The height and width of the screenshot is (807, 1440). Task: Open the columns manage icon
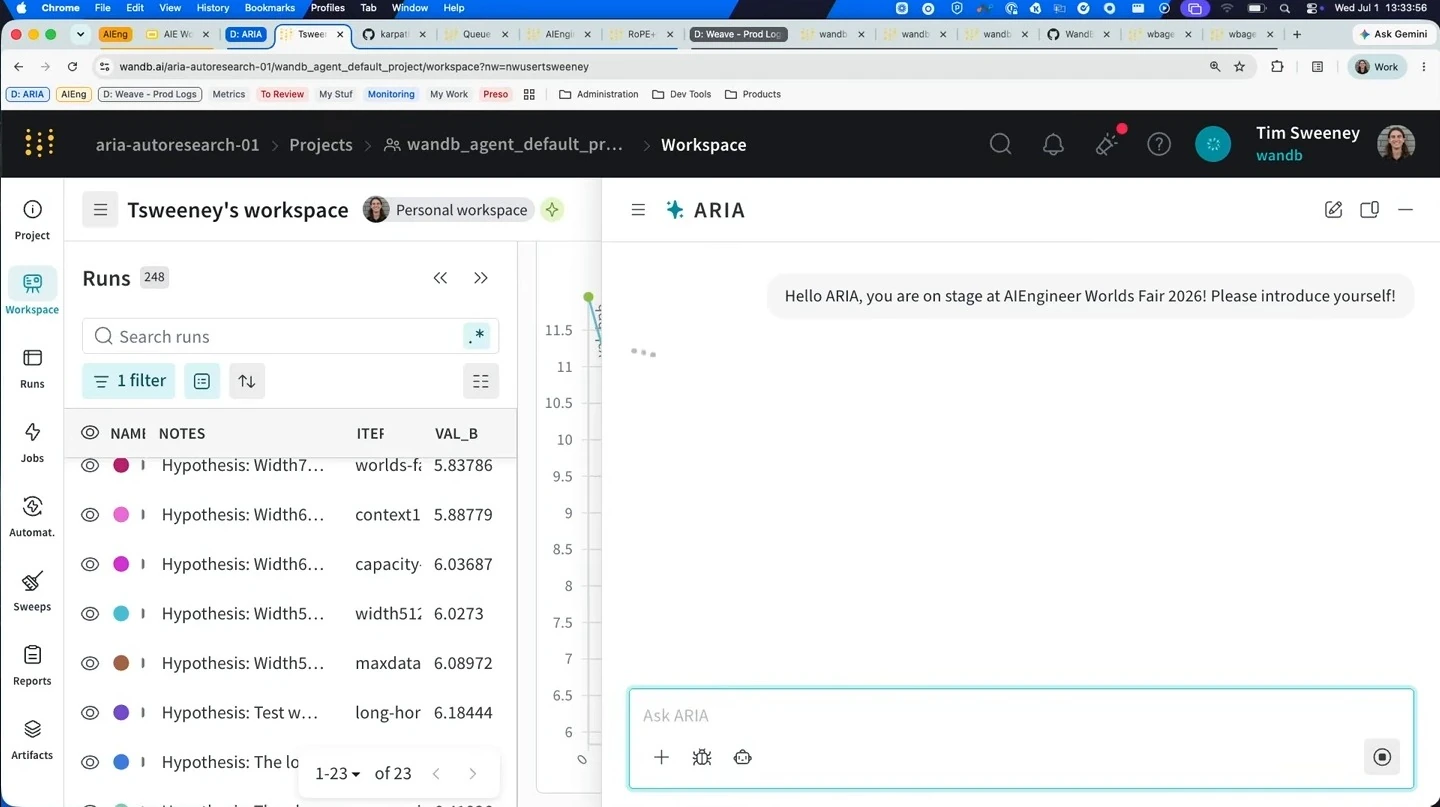tap(481, 381)
